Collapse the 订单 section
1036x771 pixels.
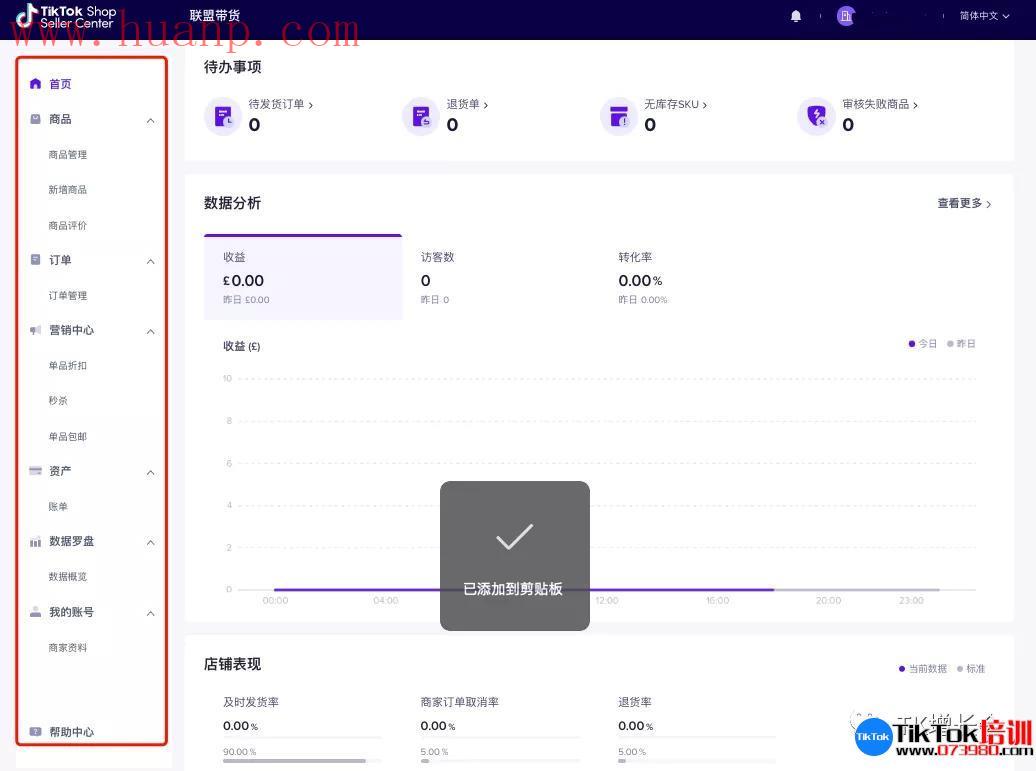tap(151, 261)
